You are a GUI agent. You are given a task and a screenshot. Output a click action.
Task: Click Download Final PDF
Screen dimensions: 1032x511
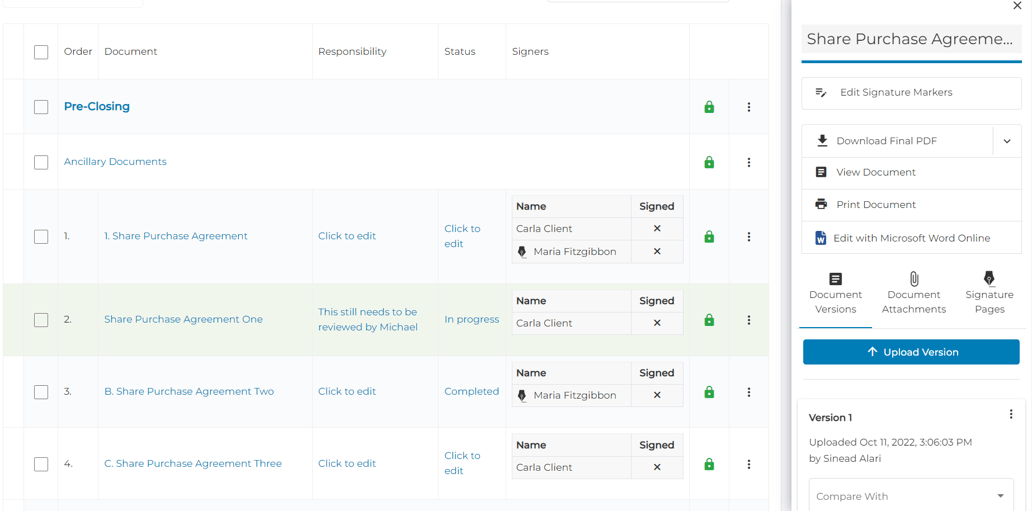[896, 141]
